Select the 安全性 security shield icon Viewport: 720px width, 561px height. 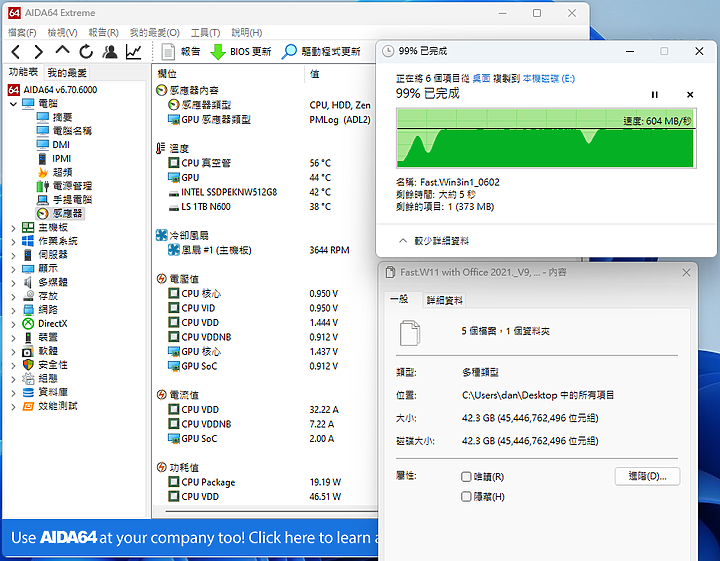point(28,365)
